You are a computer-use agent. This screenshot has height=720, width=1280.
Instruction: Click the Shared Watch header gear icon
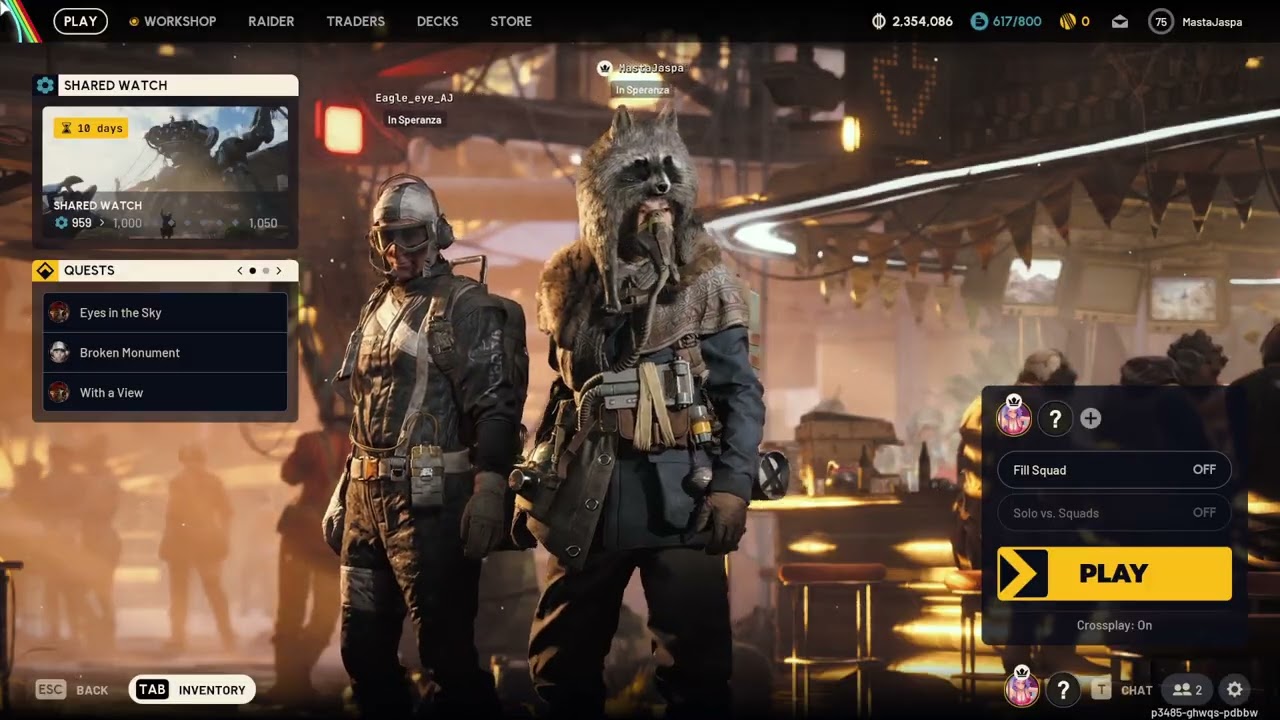point(45,85)
